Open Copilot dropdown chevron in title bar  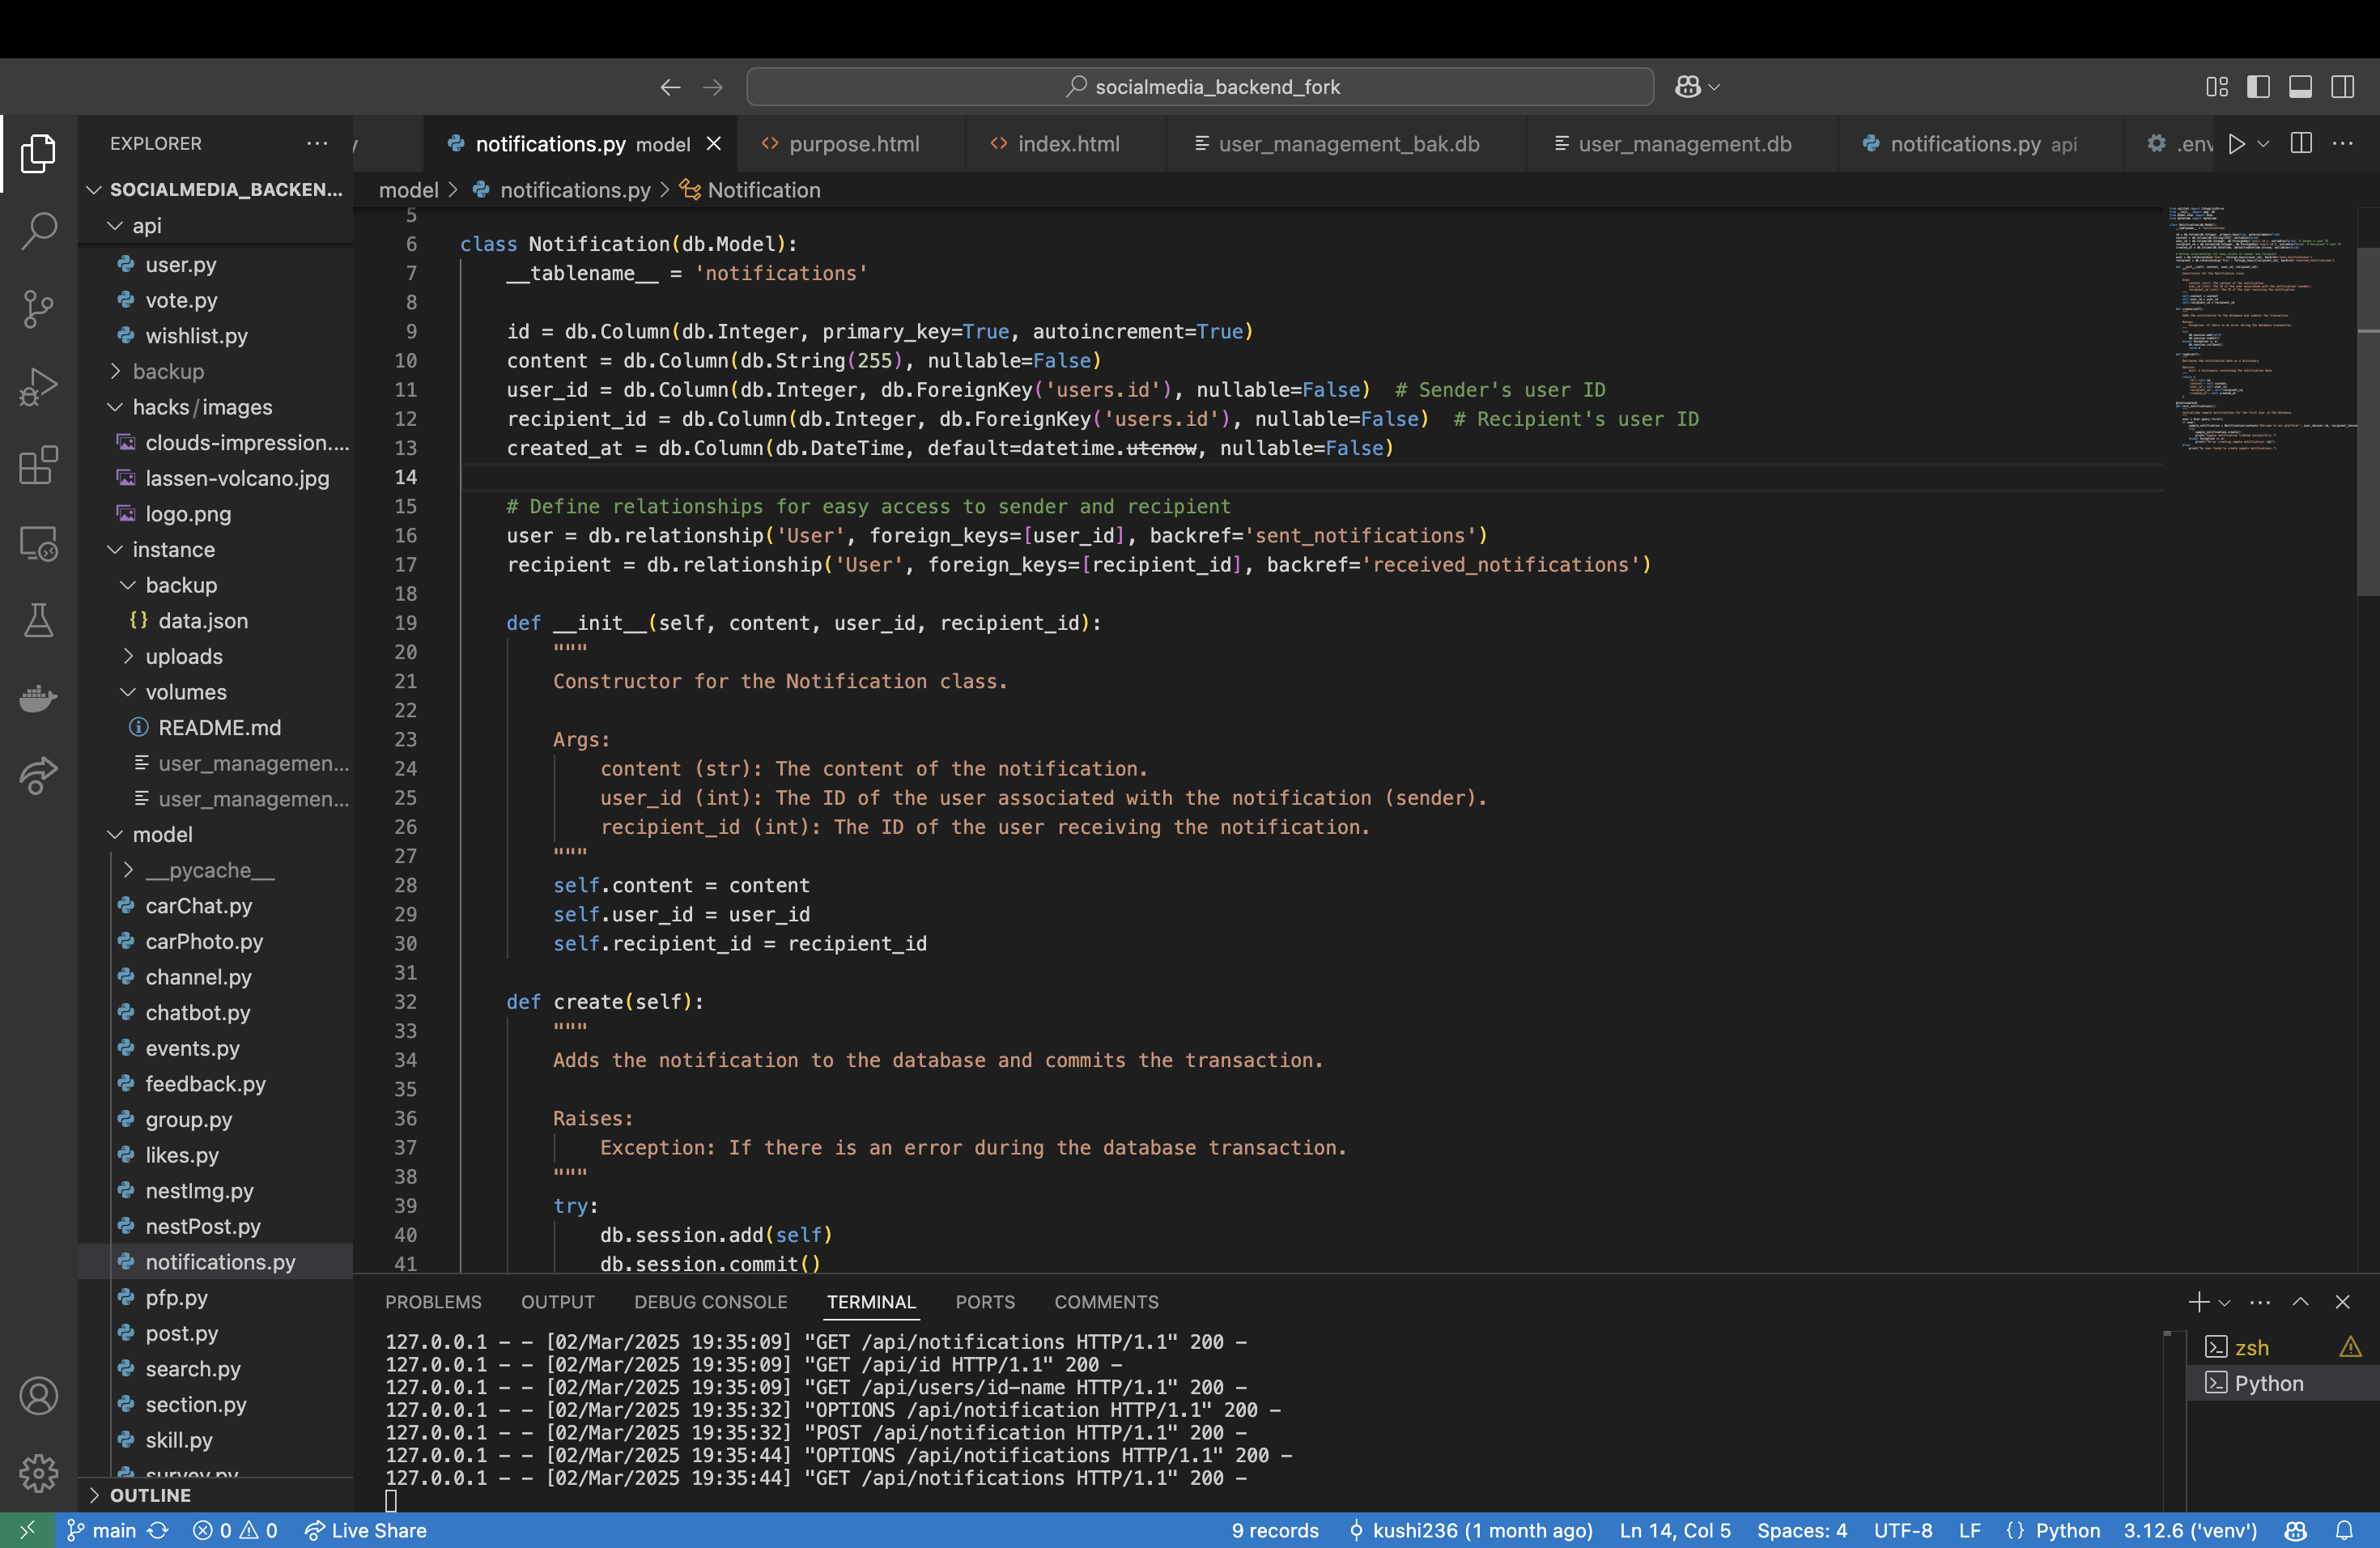[x=1714, y=87]
